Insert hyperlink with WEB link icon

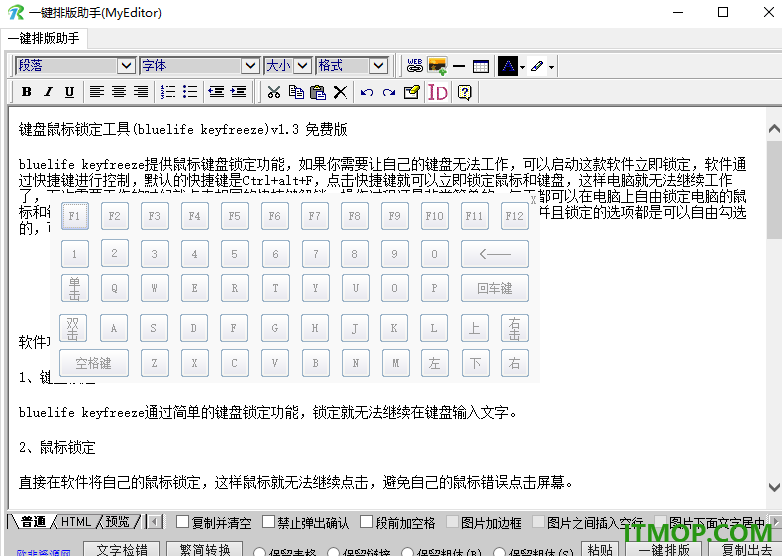point(414,65)
